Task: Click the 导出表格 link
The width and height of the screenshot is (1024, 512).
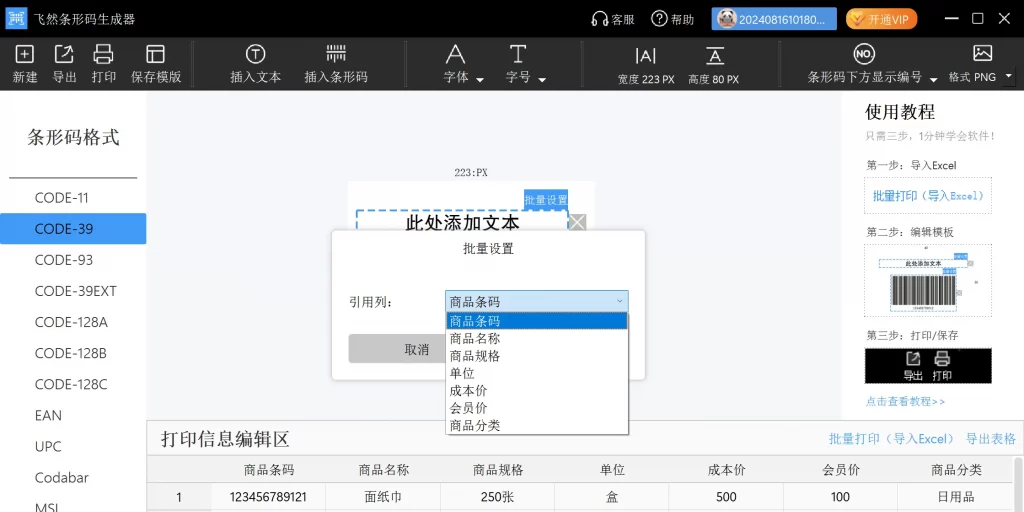Action: click(991, 439)
